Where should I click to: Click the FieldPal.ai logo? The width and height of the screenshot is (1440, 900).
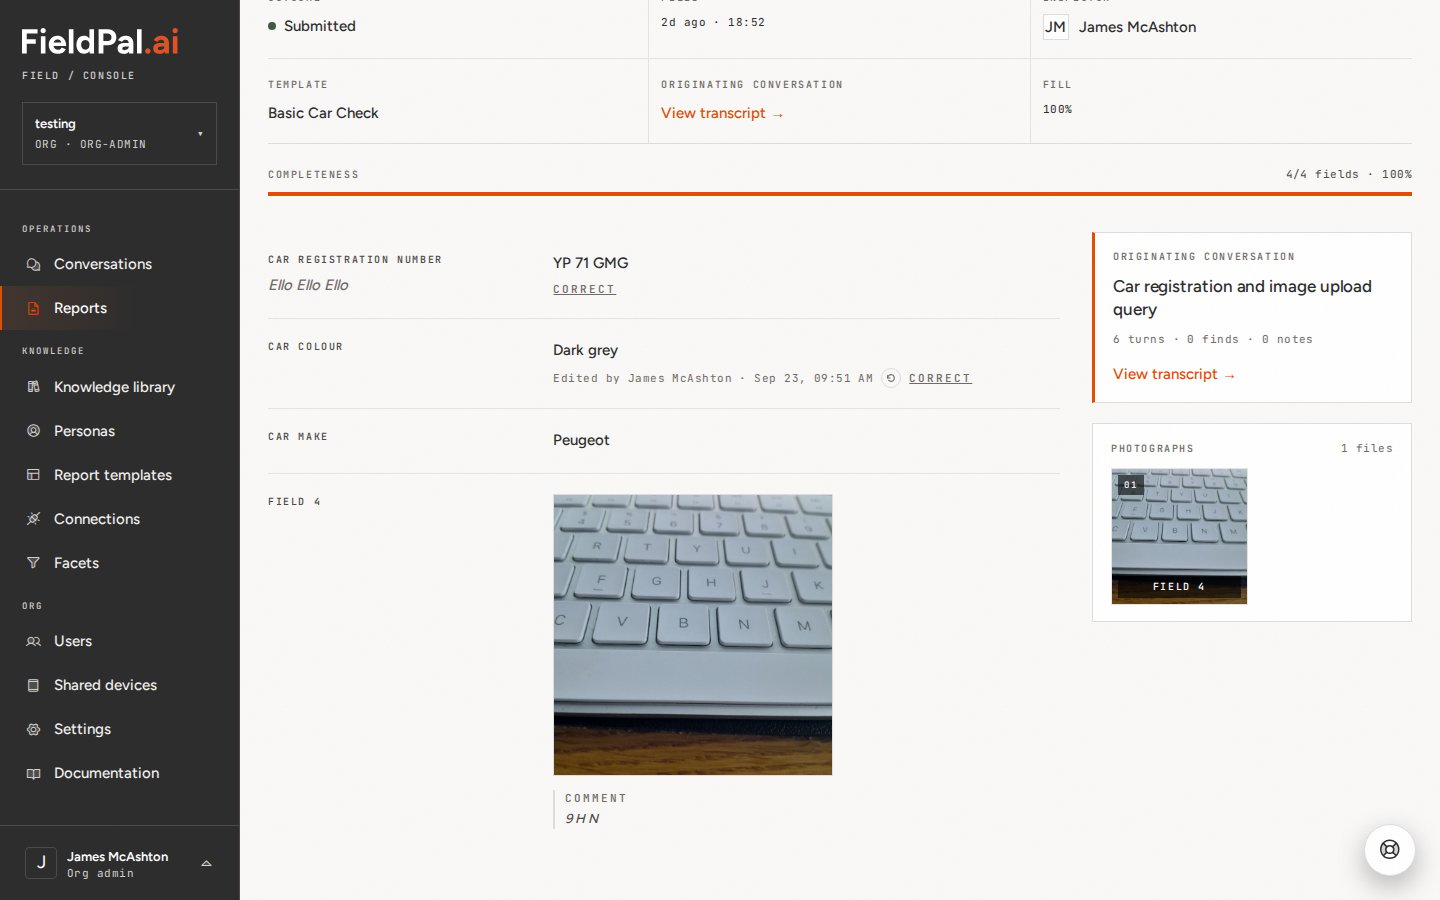click(100, 42)
